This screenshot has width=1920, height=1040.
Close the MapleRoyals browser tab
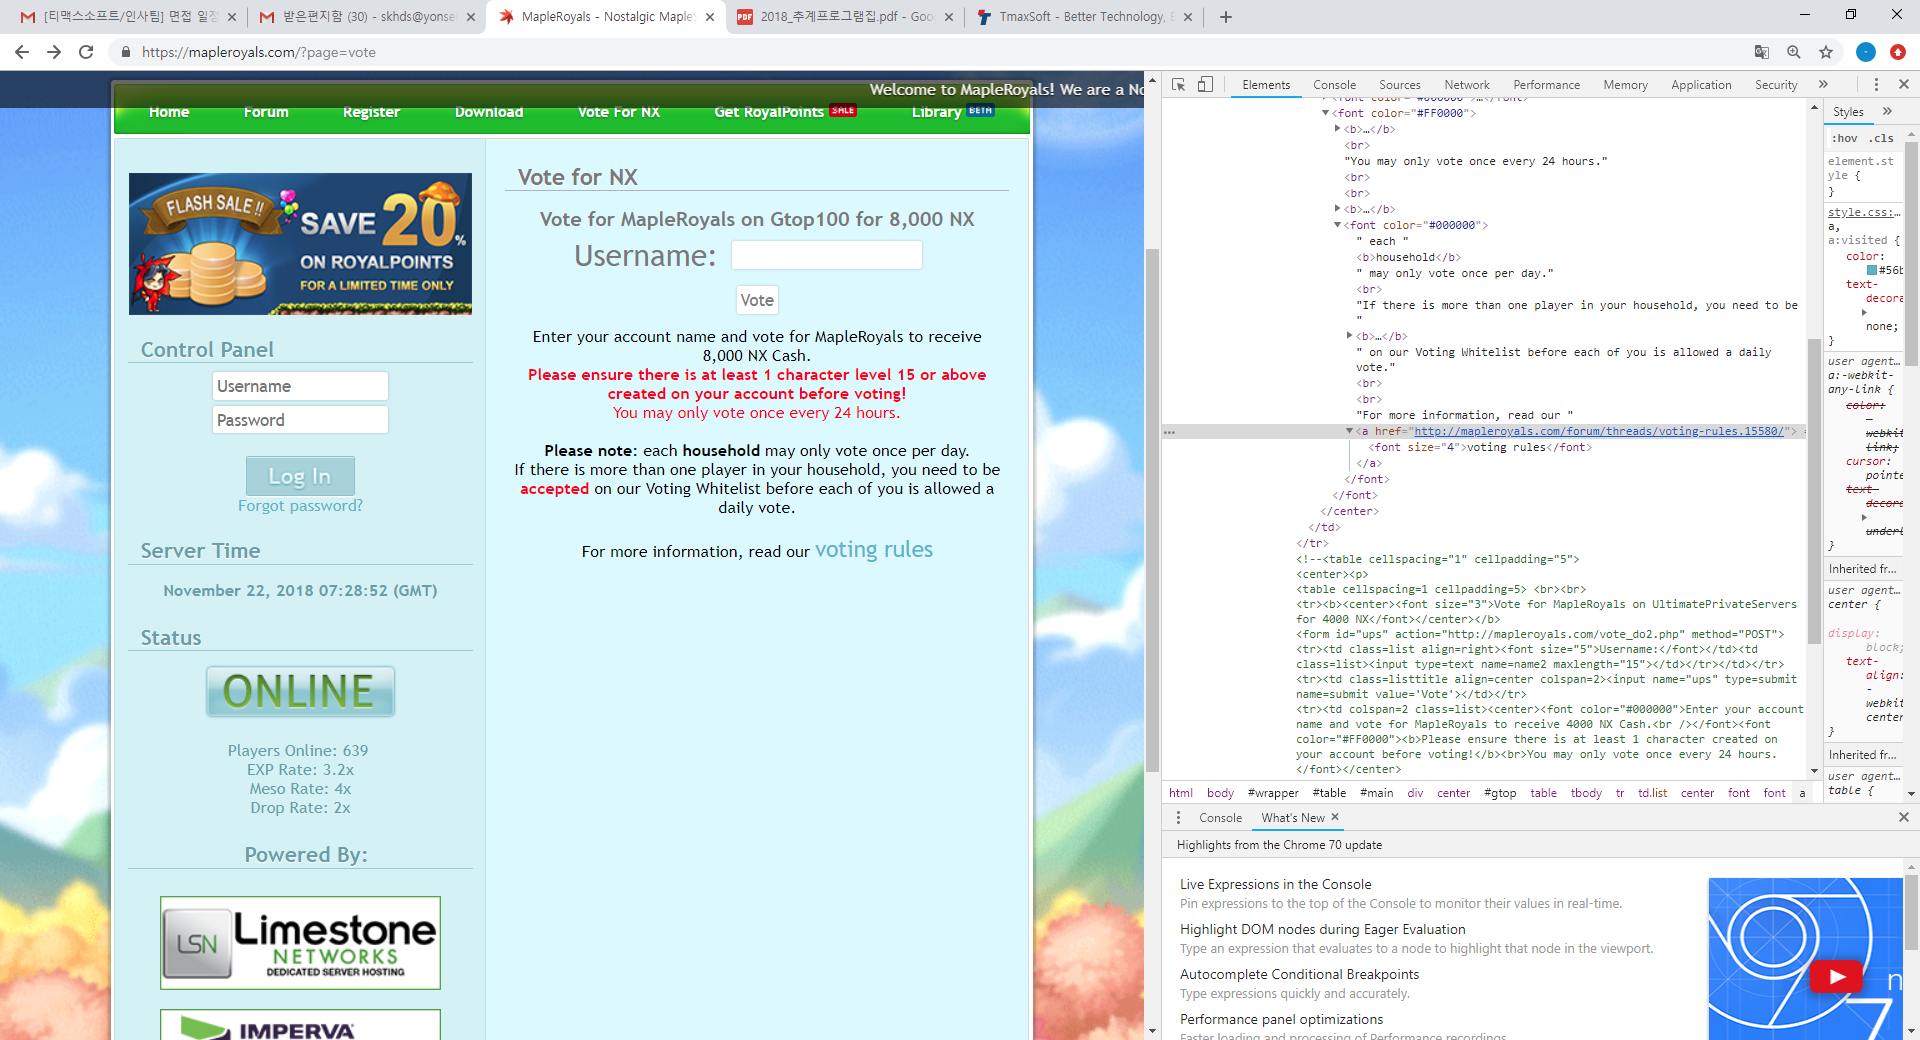(x=710, y=17)
